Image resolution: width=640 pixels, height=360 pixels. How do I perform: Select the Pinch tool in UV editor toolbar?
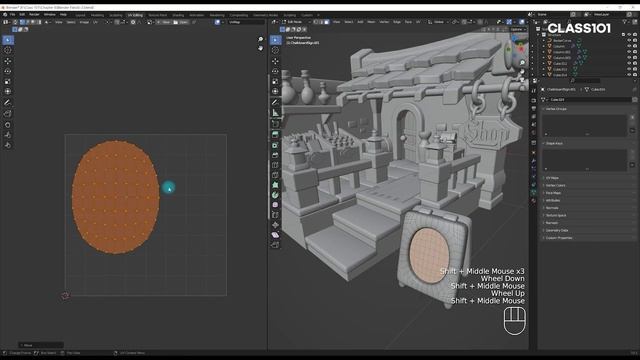coord(8,145)
